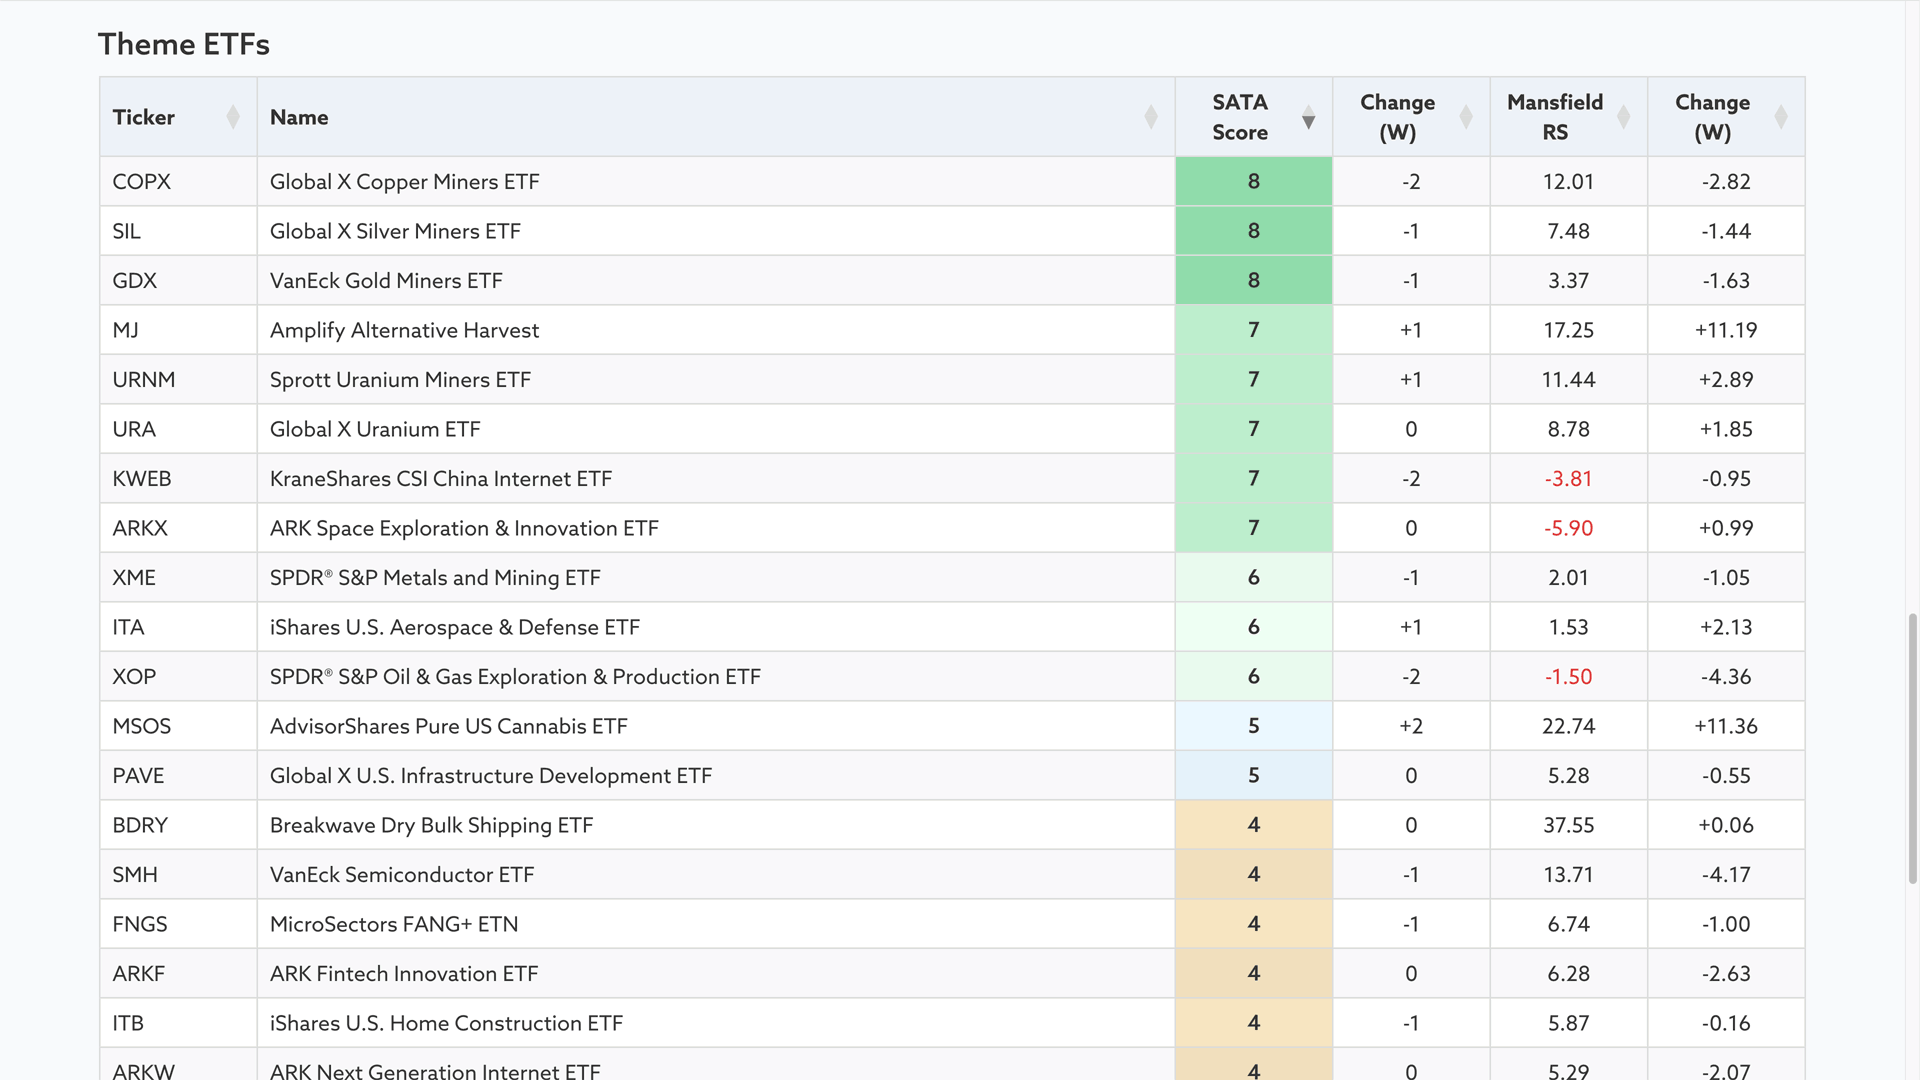Click KWEB's red Mansfield RS value -3.81
The width and height of the screenshot is (1920, 1080).
pyautogui.click(x=1568, y=479)
